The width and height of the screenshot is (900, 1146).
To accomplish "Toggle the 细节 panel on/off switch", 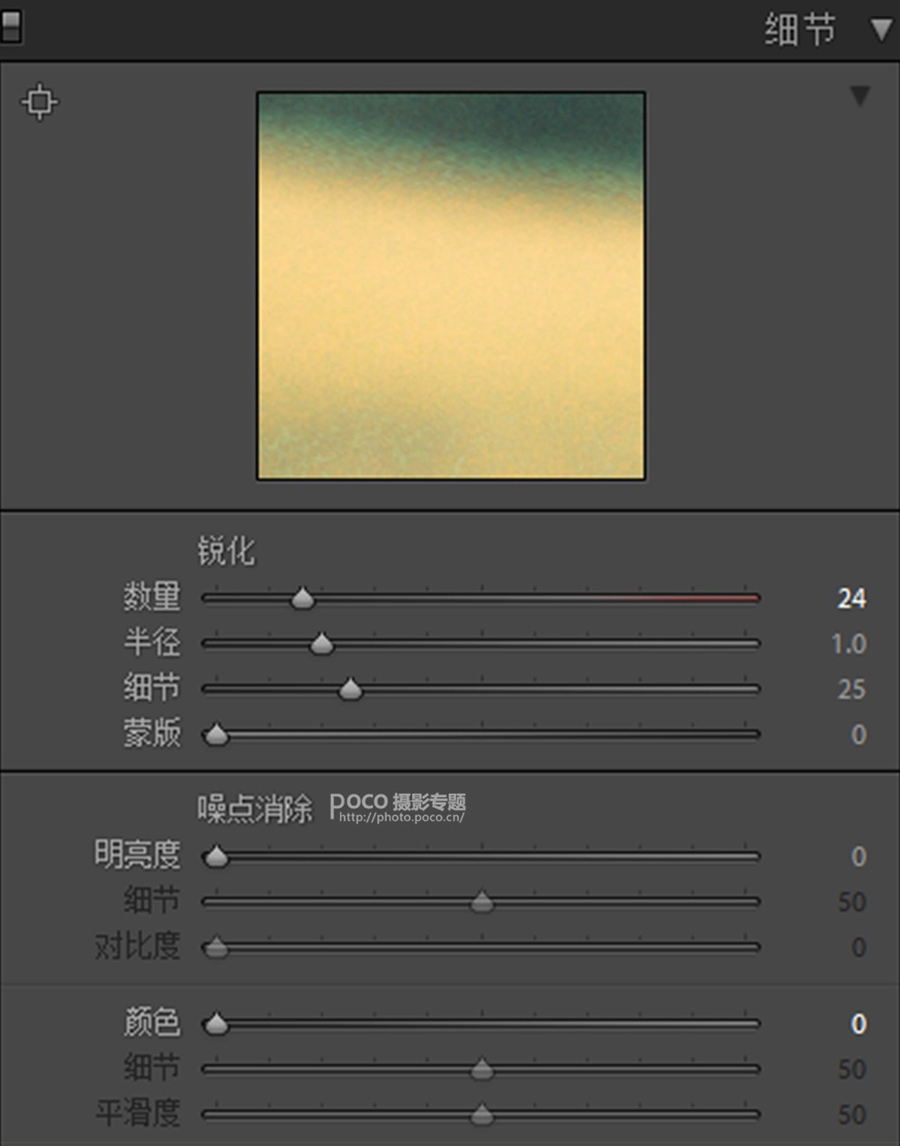I will click(x=11, y=27).
